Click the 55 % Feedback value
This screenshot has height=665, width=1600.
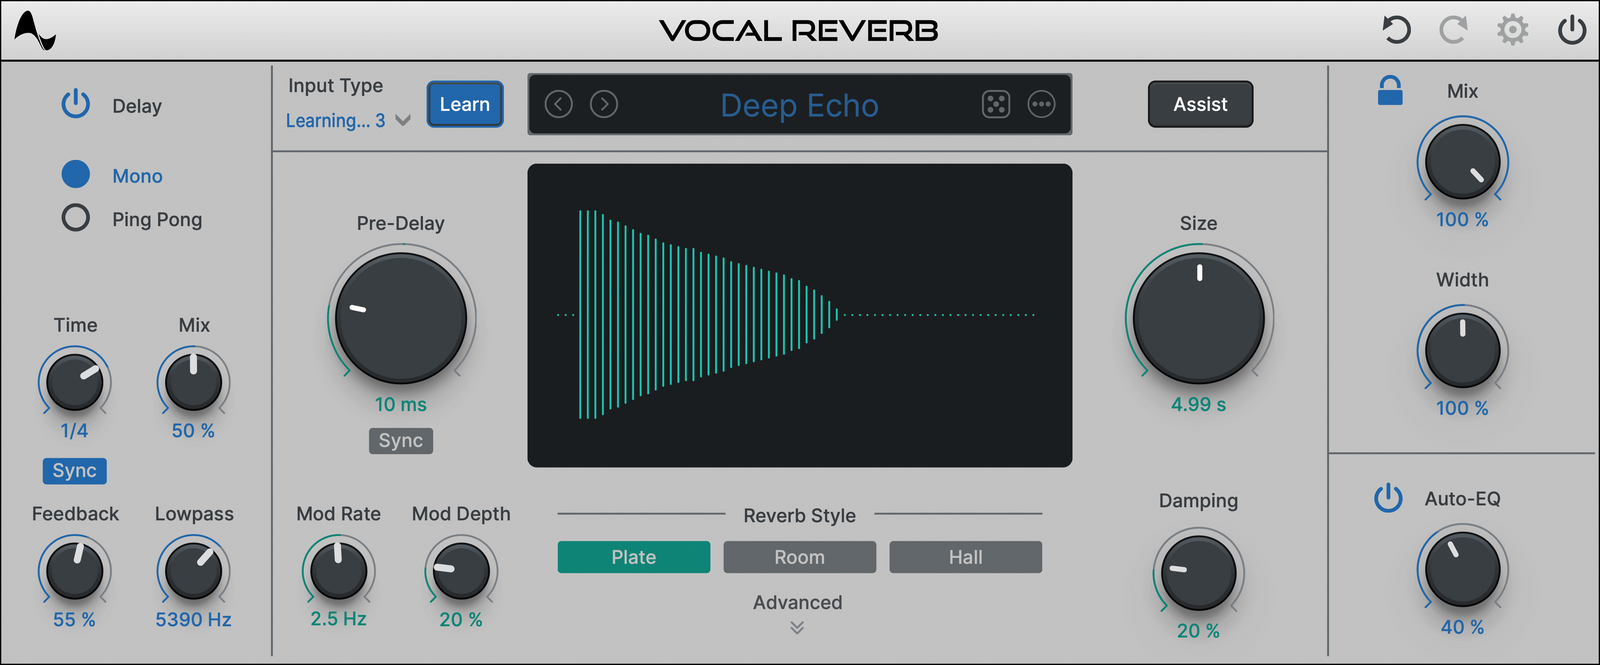(75, 620)
